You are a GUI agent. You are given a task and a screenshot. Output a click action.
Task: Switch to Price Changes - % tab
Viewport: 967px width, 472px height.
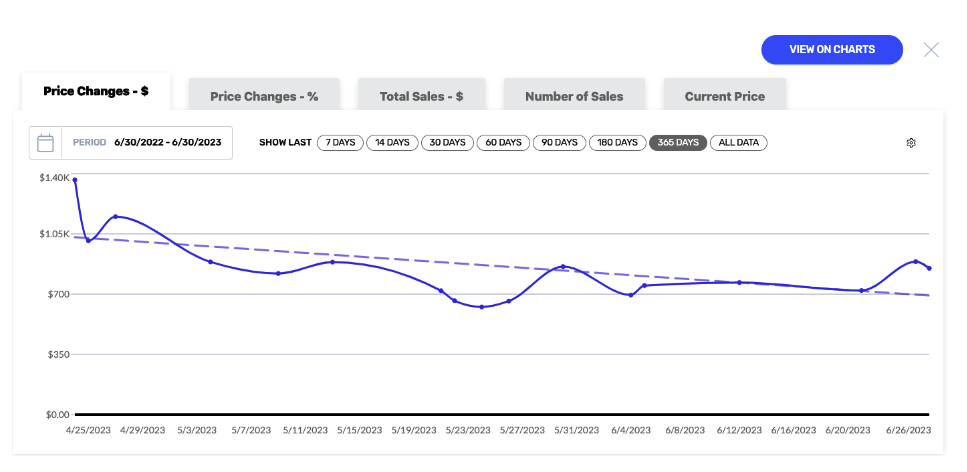pos(264,96)
